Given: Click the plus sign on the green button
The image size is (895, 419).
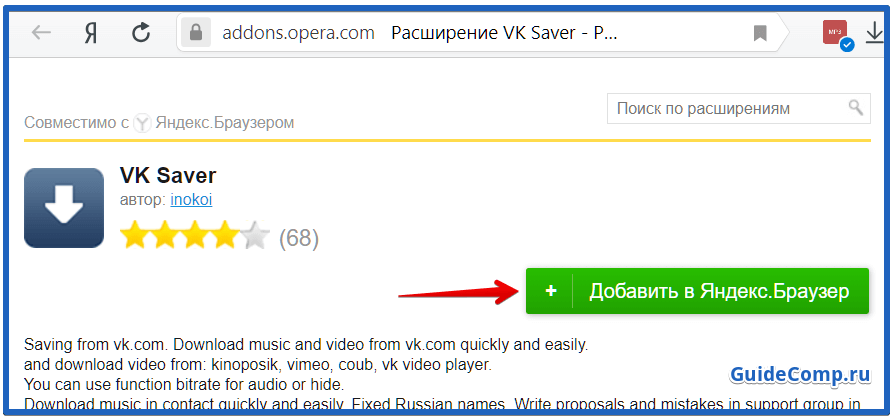Looking at the screenshot, I should tap(550, 291).
